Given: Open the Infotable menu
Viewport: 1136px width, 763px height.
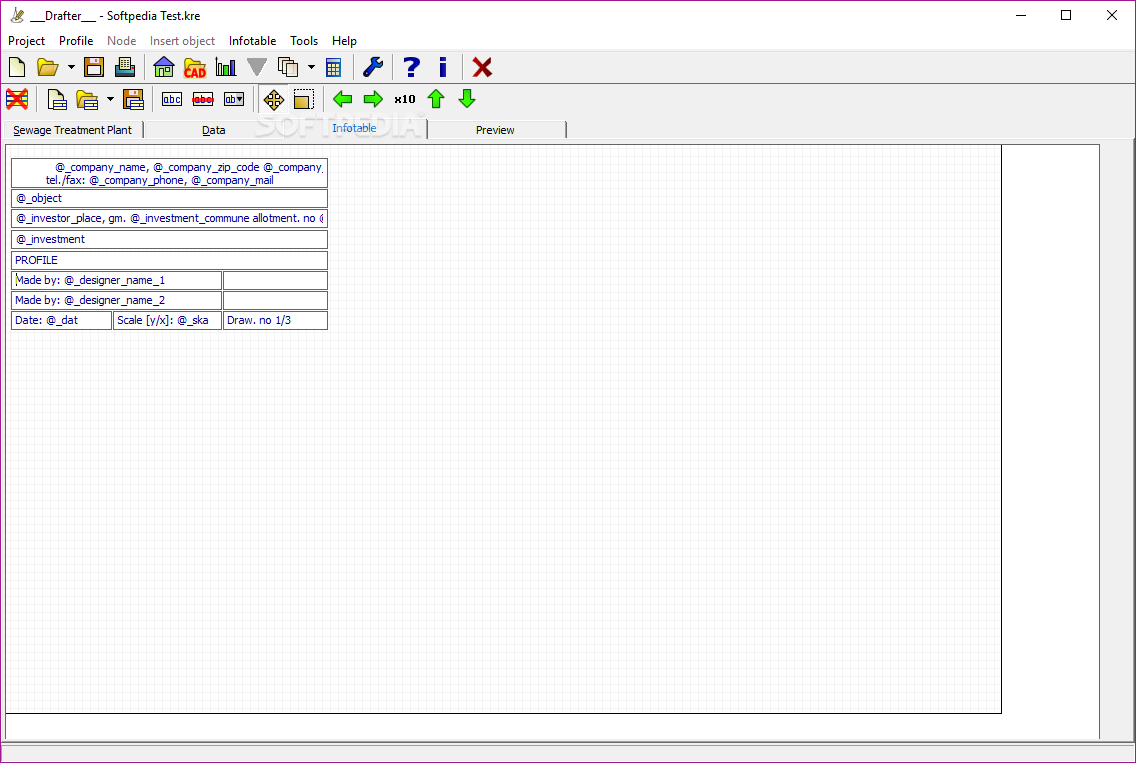Looking at the screenshot, I should click(252, 41).
